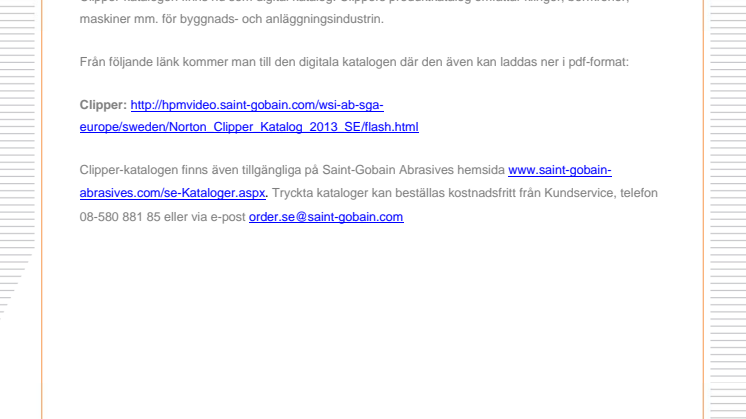Image resolution: width=746 pixels, height=419 pixels.
Task: Click the order.se@saint-gobain.com email link
Action: click(x=326, y=216)
